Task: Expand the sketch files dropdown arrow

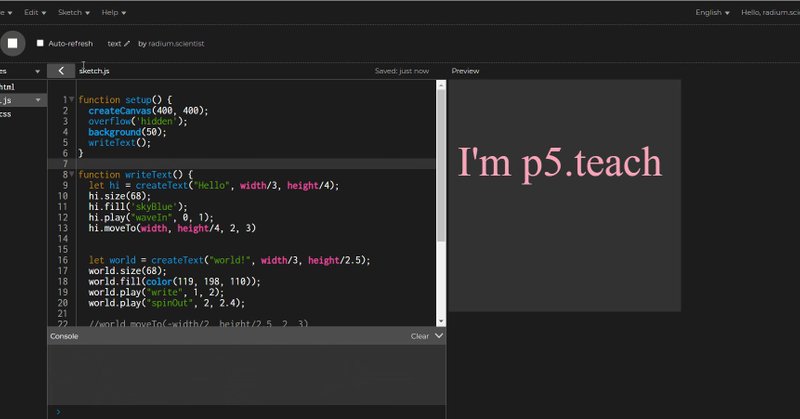Action: [37, 71]
